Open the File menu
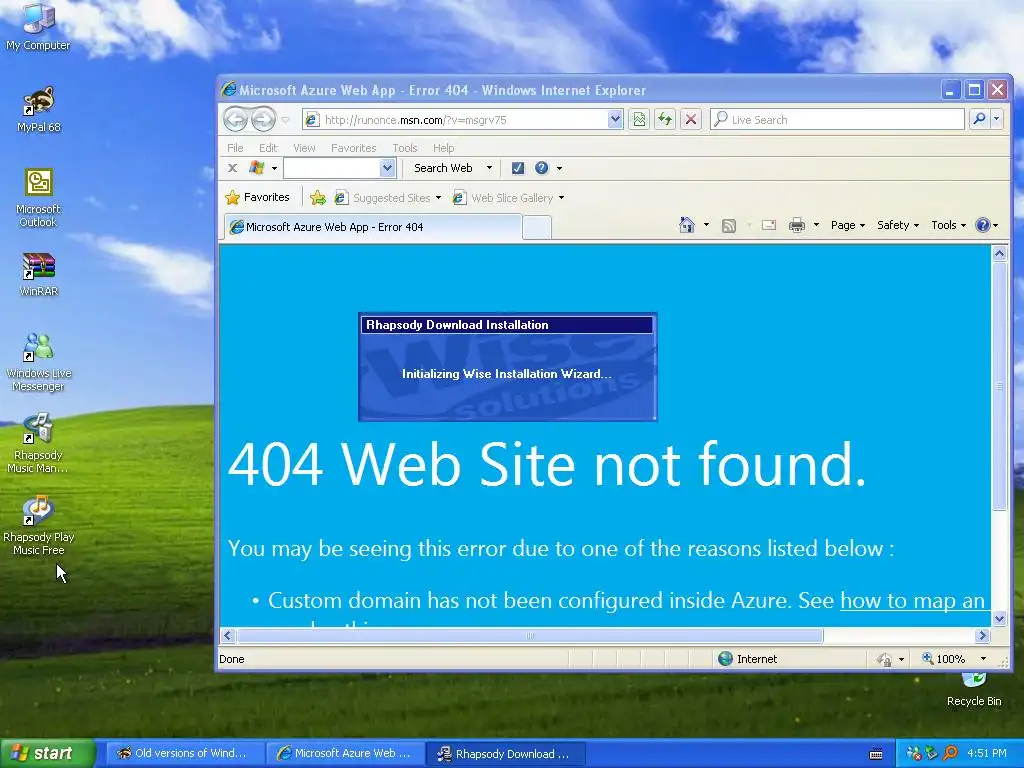1024x768 pixels. coord(235,148)
